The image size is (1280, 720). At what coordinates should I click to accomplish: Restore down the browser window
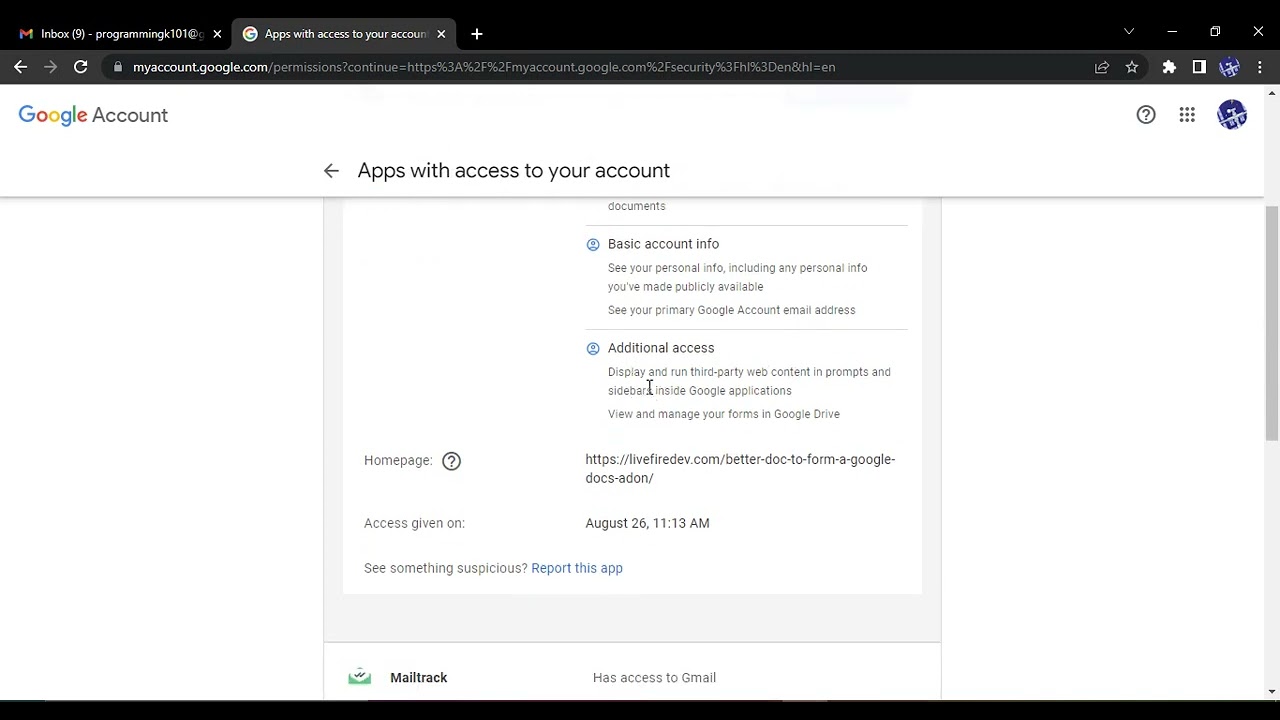point(1215,32)
